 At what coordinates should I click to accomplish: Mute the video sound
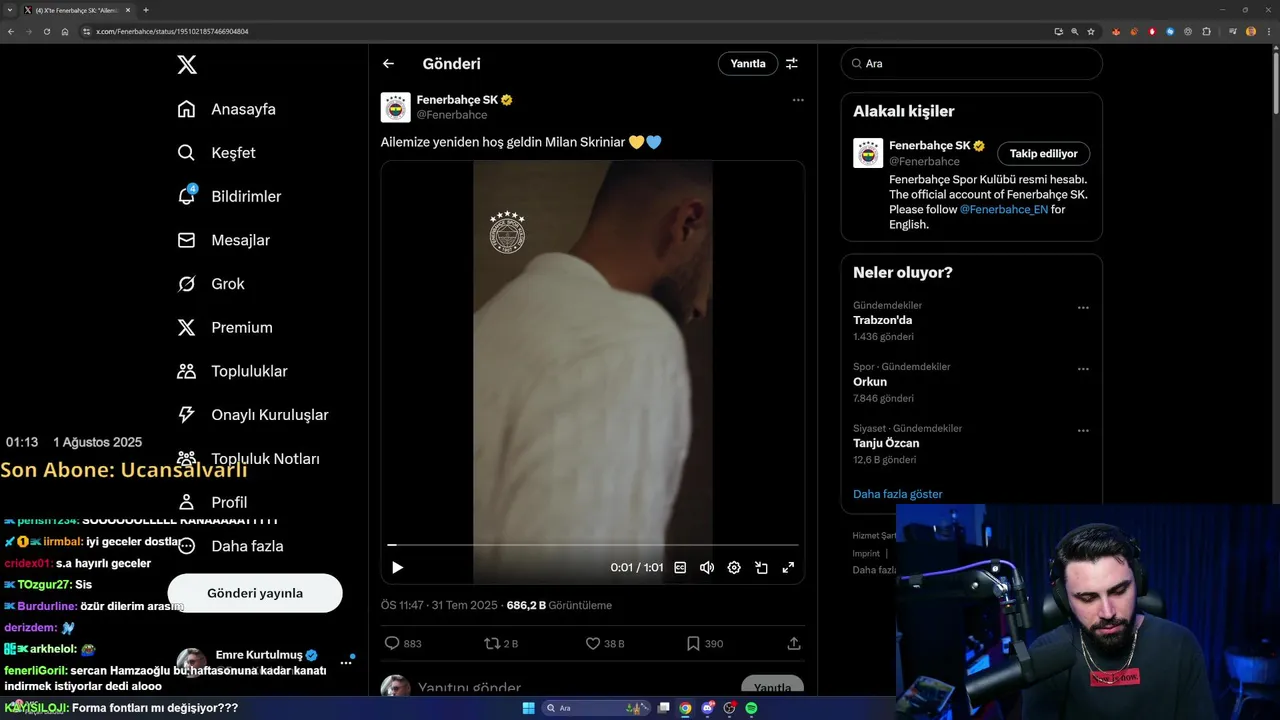click(x=707, y=567)
